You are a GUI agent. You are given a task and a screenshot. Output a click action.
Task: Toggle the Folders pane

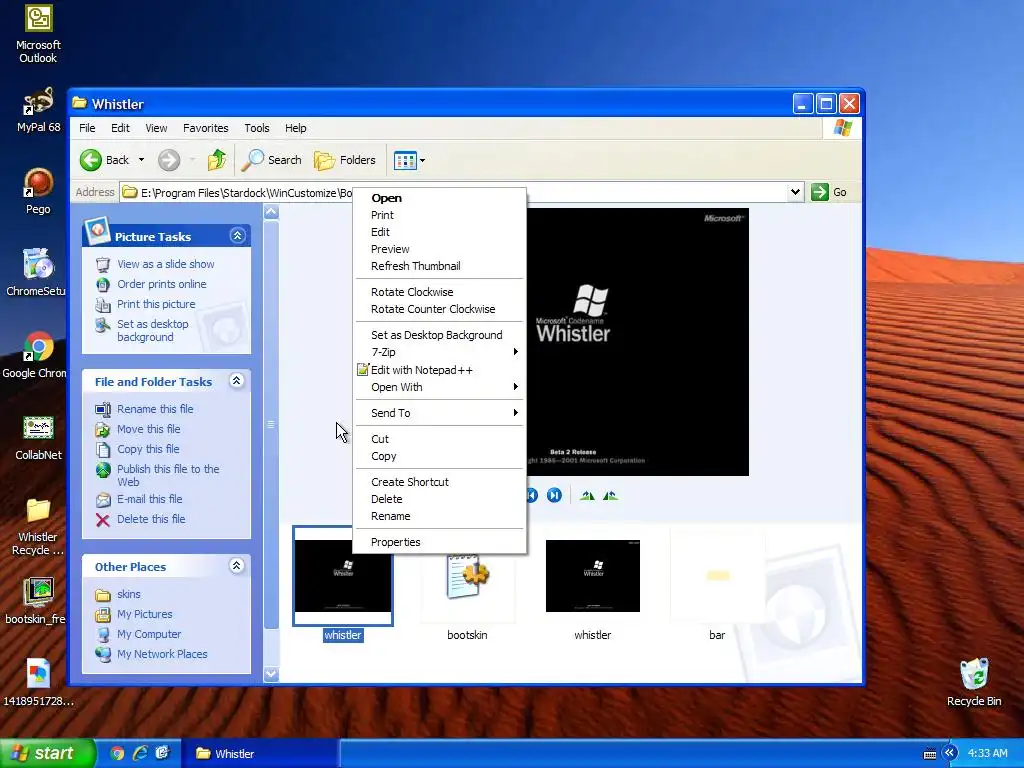pyautogui.click(x=345, y=160)
